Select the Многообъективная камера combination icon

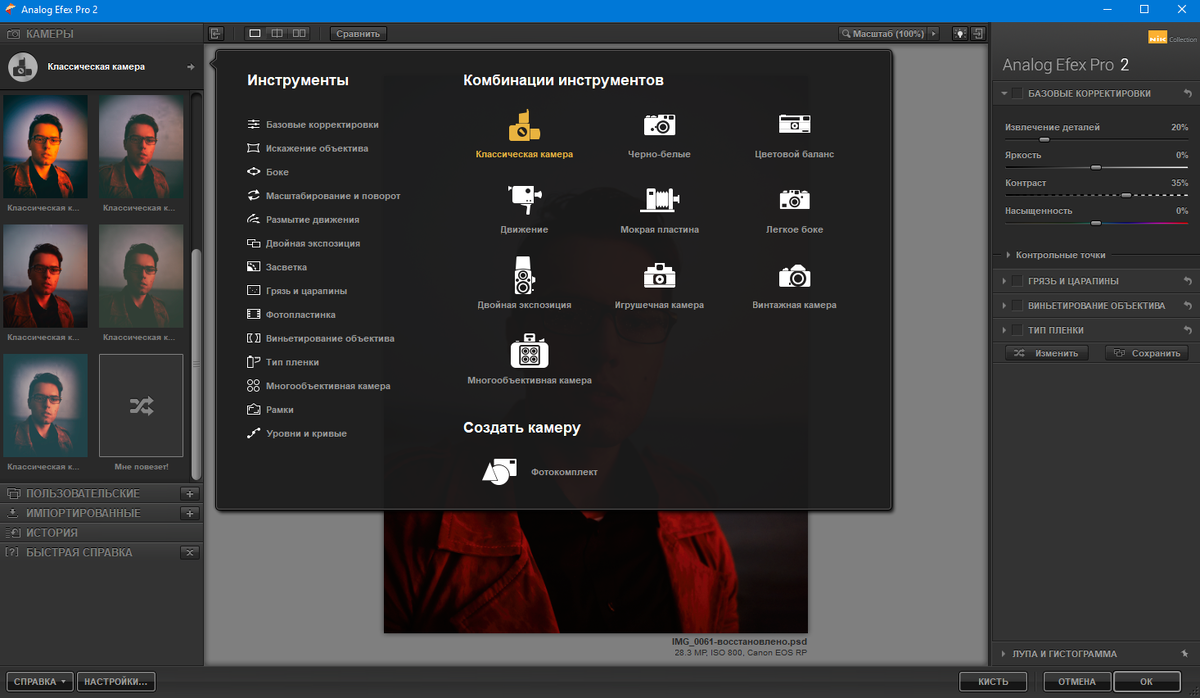pos(529,351)
